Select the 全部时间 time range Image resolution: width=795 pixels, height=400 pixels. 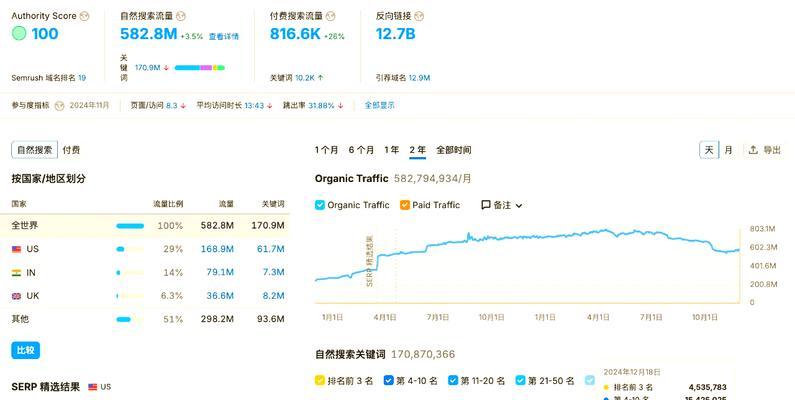tap(454, 150)
